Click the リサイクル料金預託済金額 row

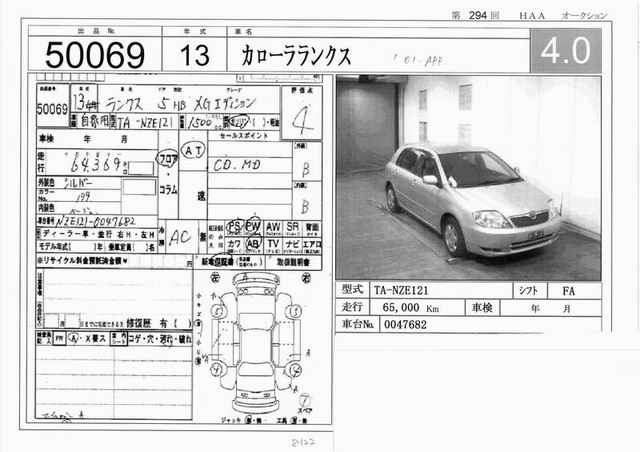pos(114,261)
